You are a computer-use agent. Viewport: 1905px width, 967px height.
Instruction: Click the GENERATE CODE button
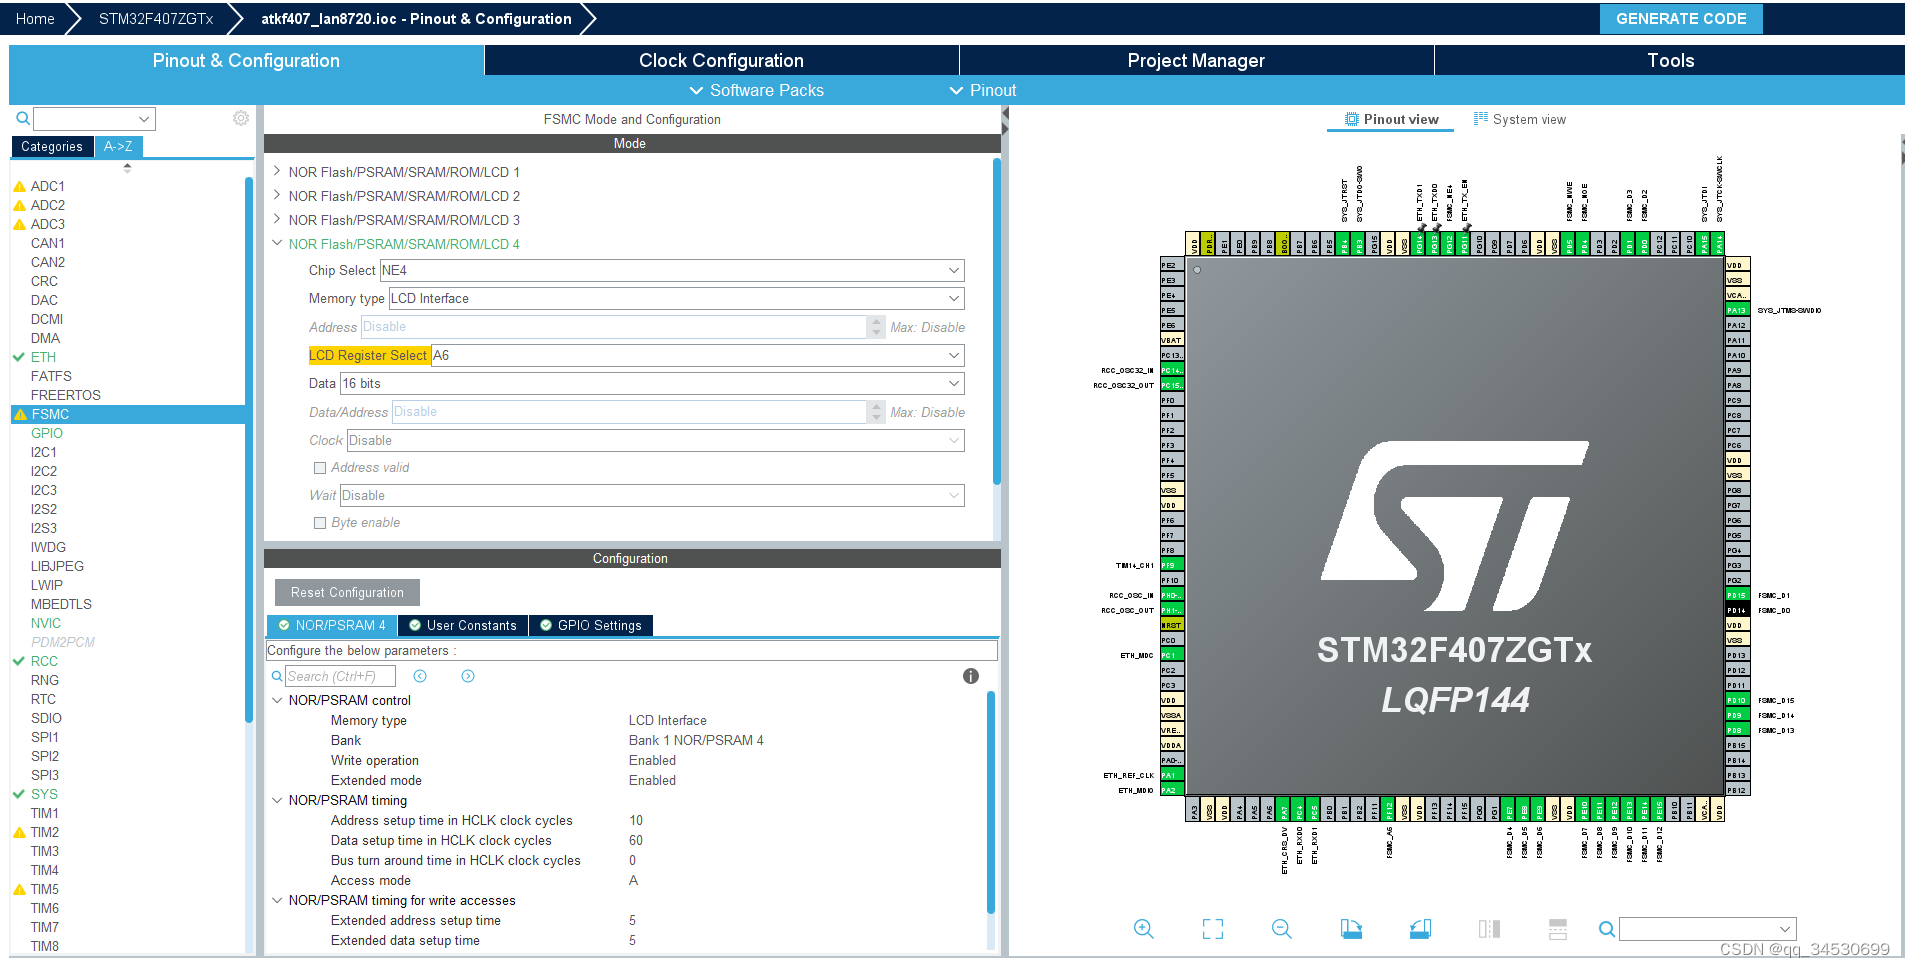[x=1680, y=18]
